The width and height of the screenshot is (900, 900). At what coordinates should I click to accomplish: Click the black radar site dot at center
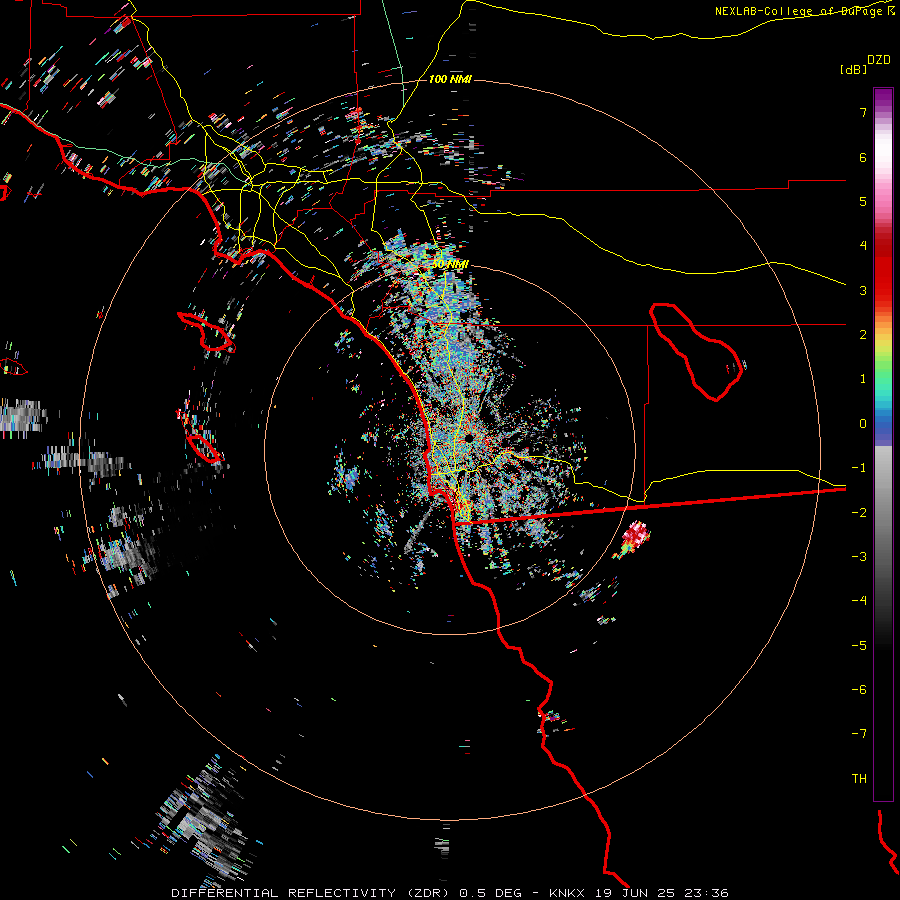coord(469,438)
